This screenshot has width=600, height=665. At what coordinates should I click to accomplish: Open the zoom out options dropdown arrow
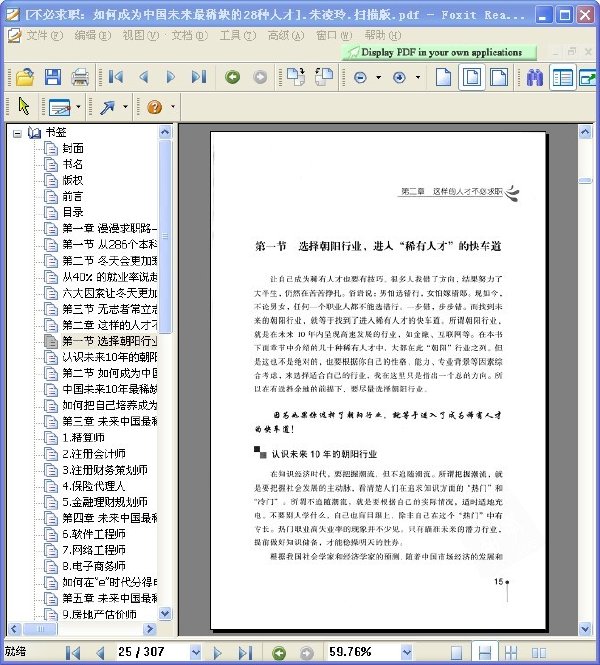[378, 78]
